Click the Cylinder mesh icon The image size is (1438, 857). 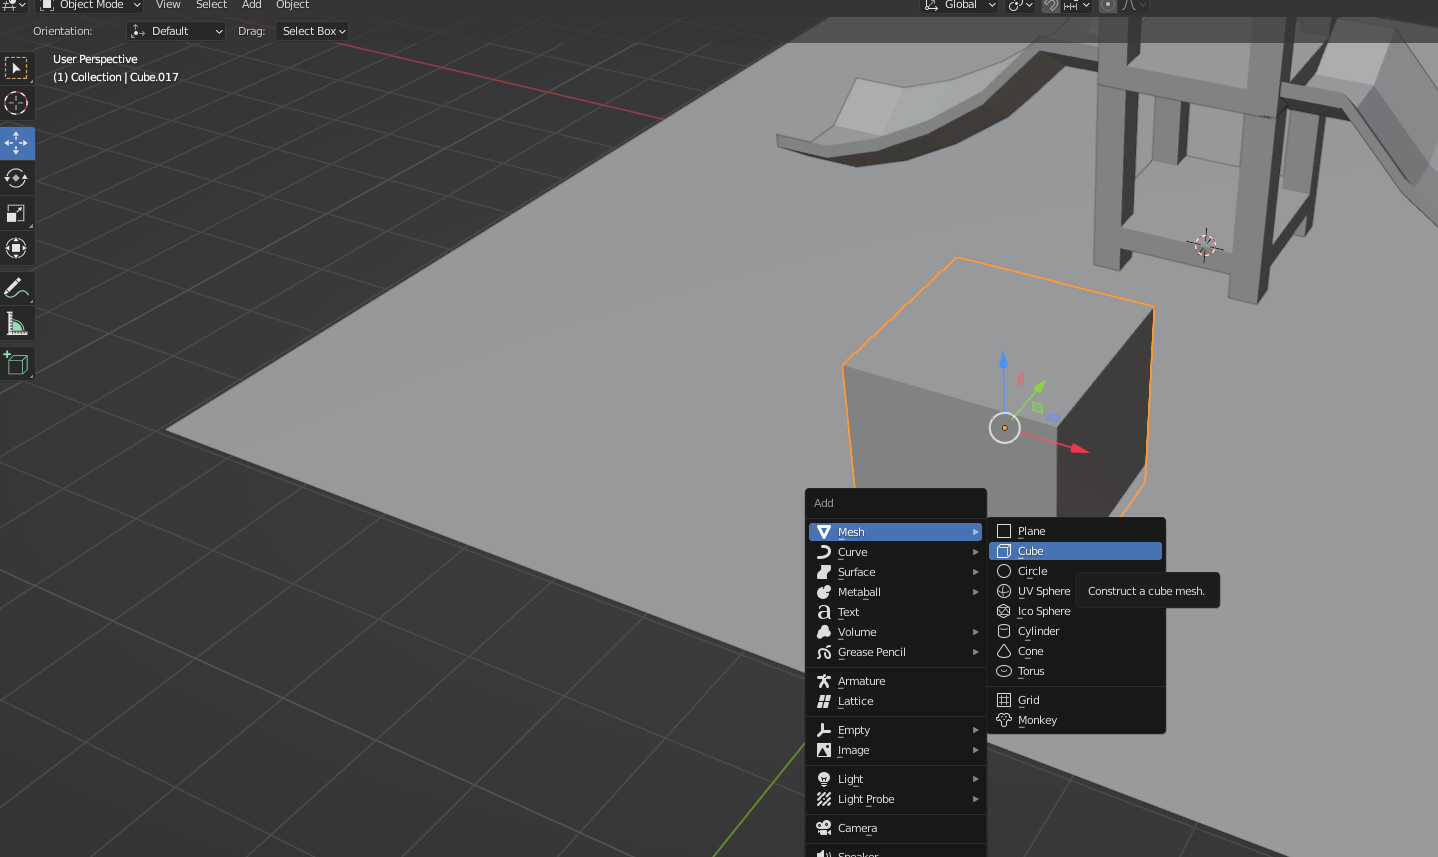coord(1004,631)
